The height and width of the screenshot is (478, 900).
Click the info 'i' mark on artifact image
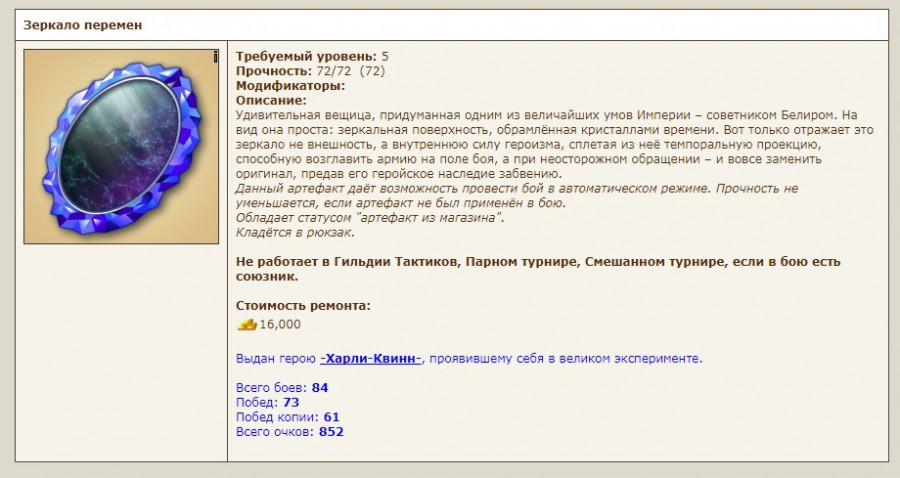215,57
